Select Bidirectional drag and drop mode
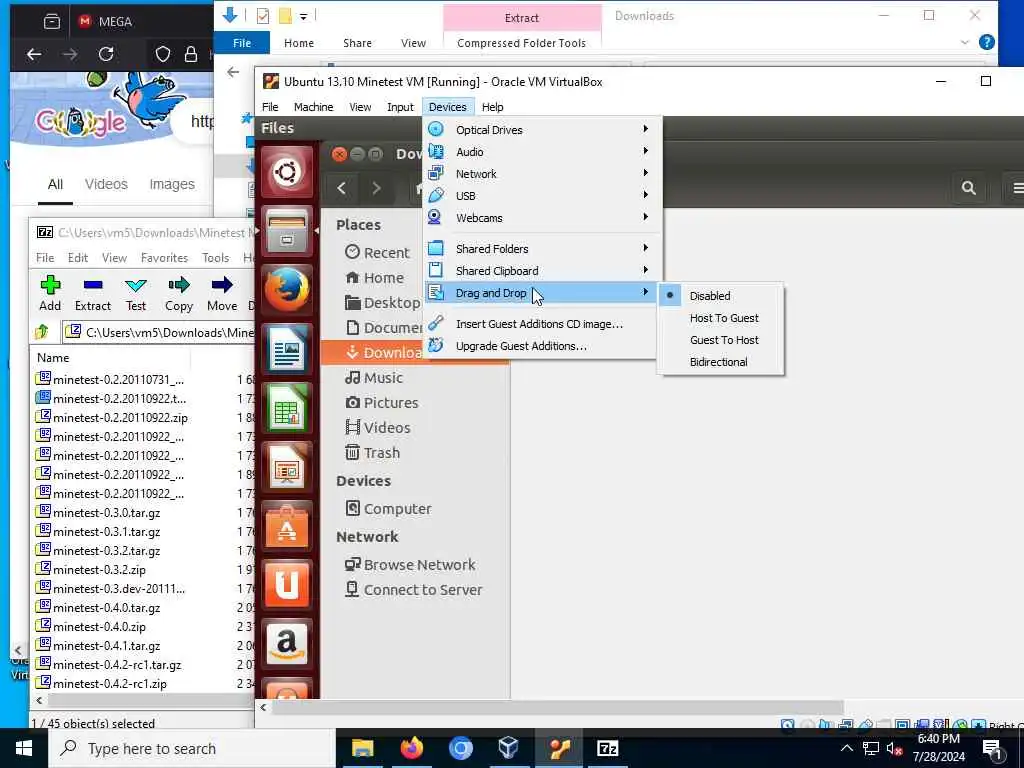The height and width of the screenshot is (768, 1024). 718,362
